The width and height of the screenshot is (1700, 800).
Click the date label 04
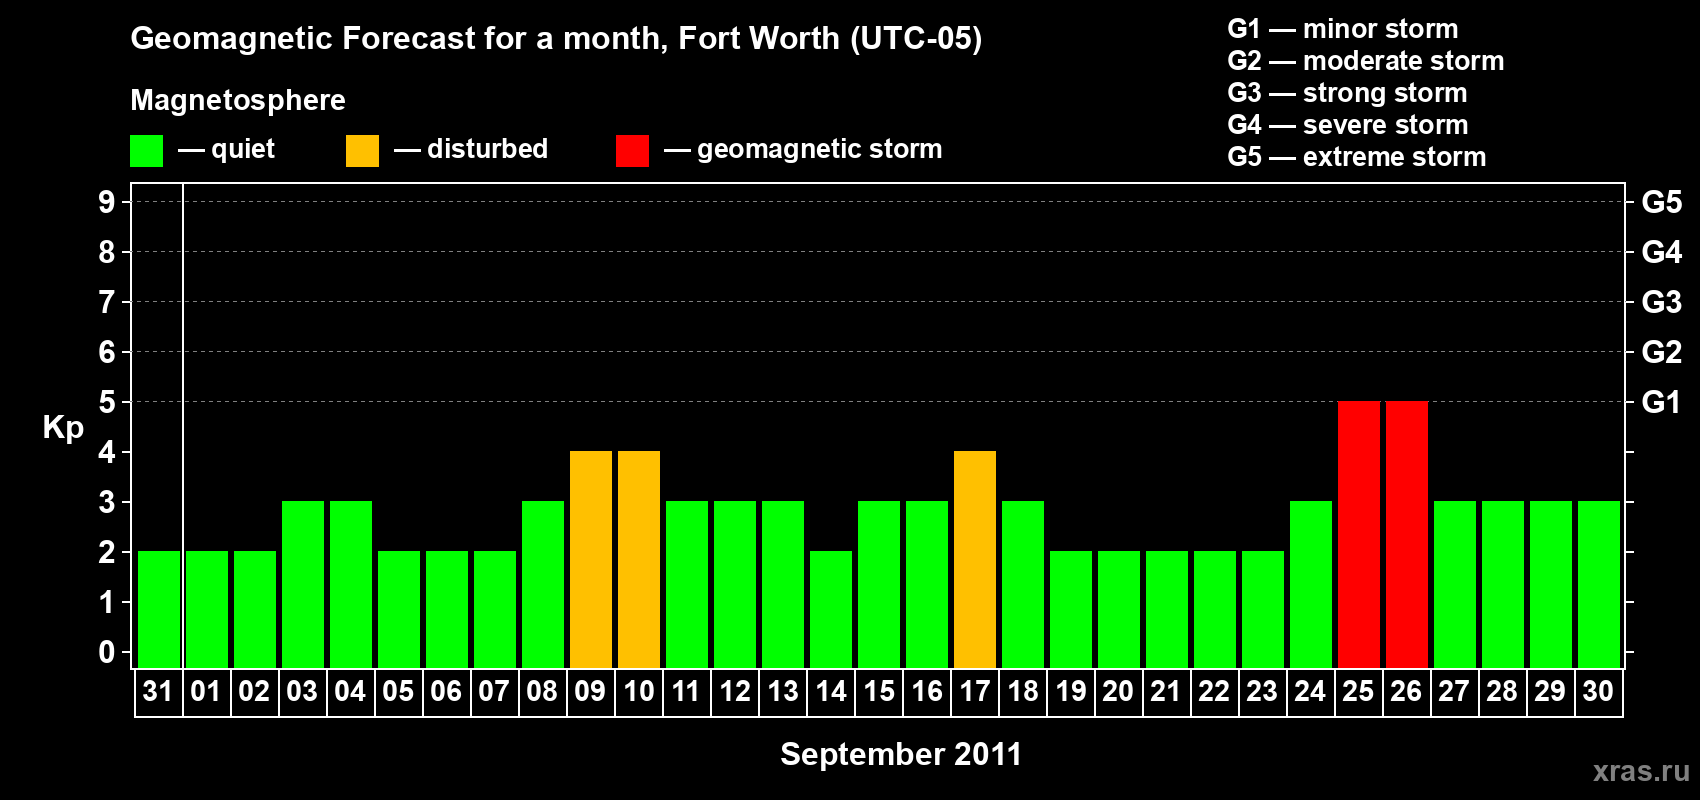(350, 691)
